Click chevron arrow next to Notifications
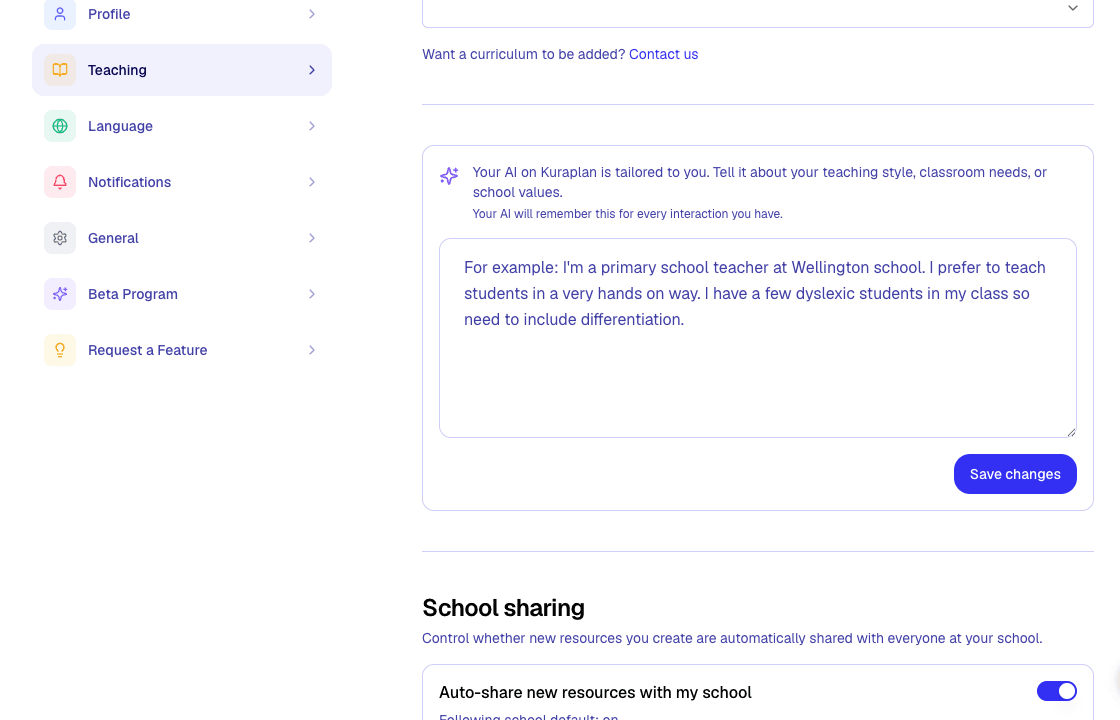The image size is (1120, 720). (312, 182)
